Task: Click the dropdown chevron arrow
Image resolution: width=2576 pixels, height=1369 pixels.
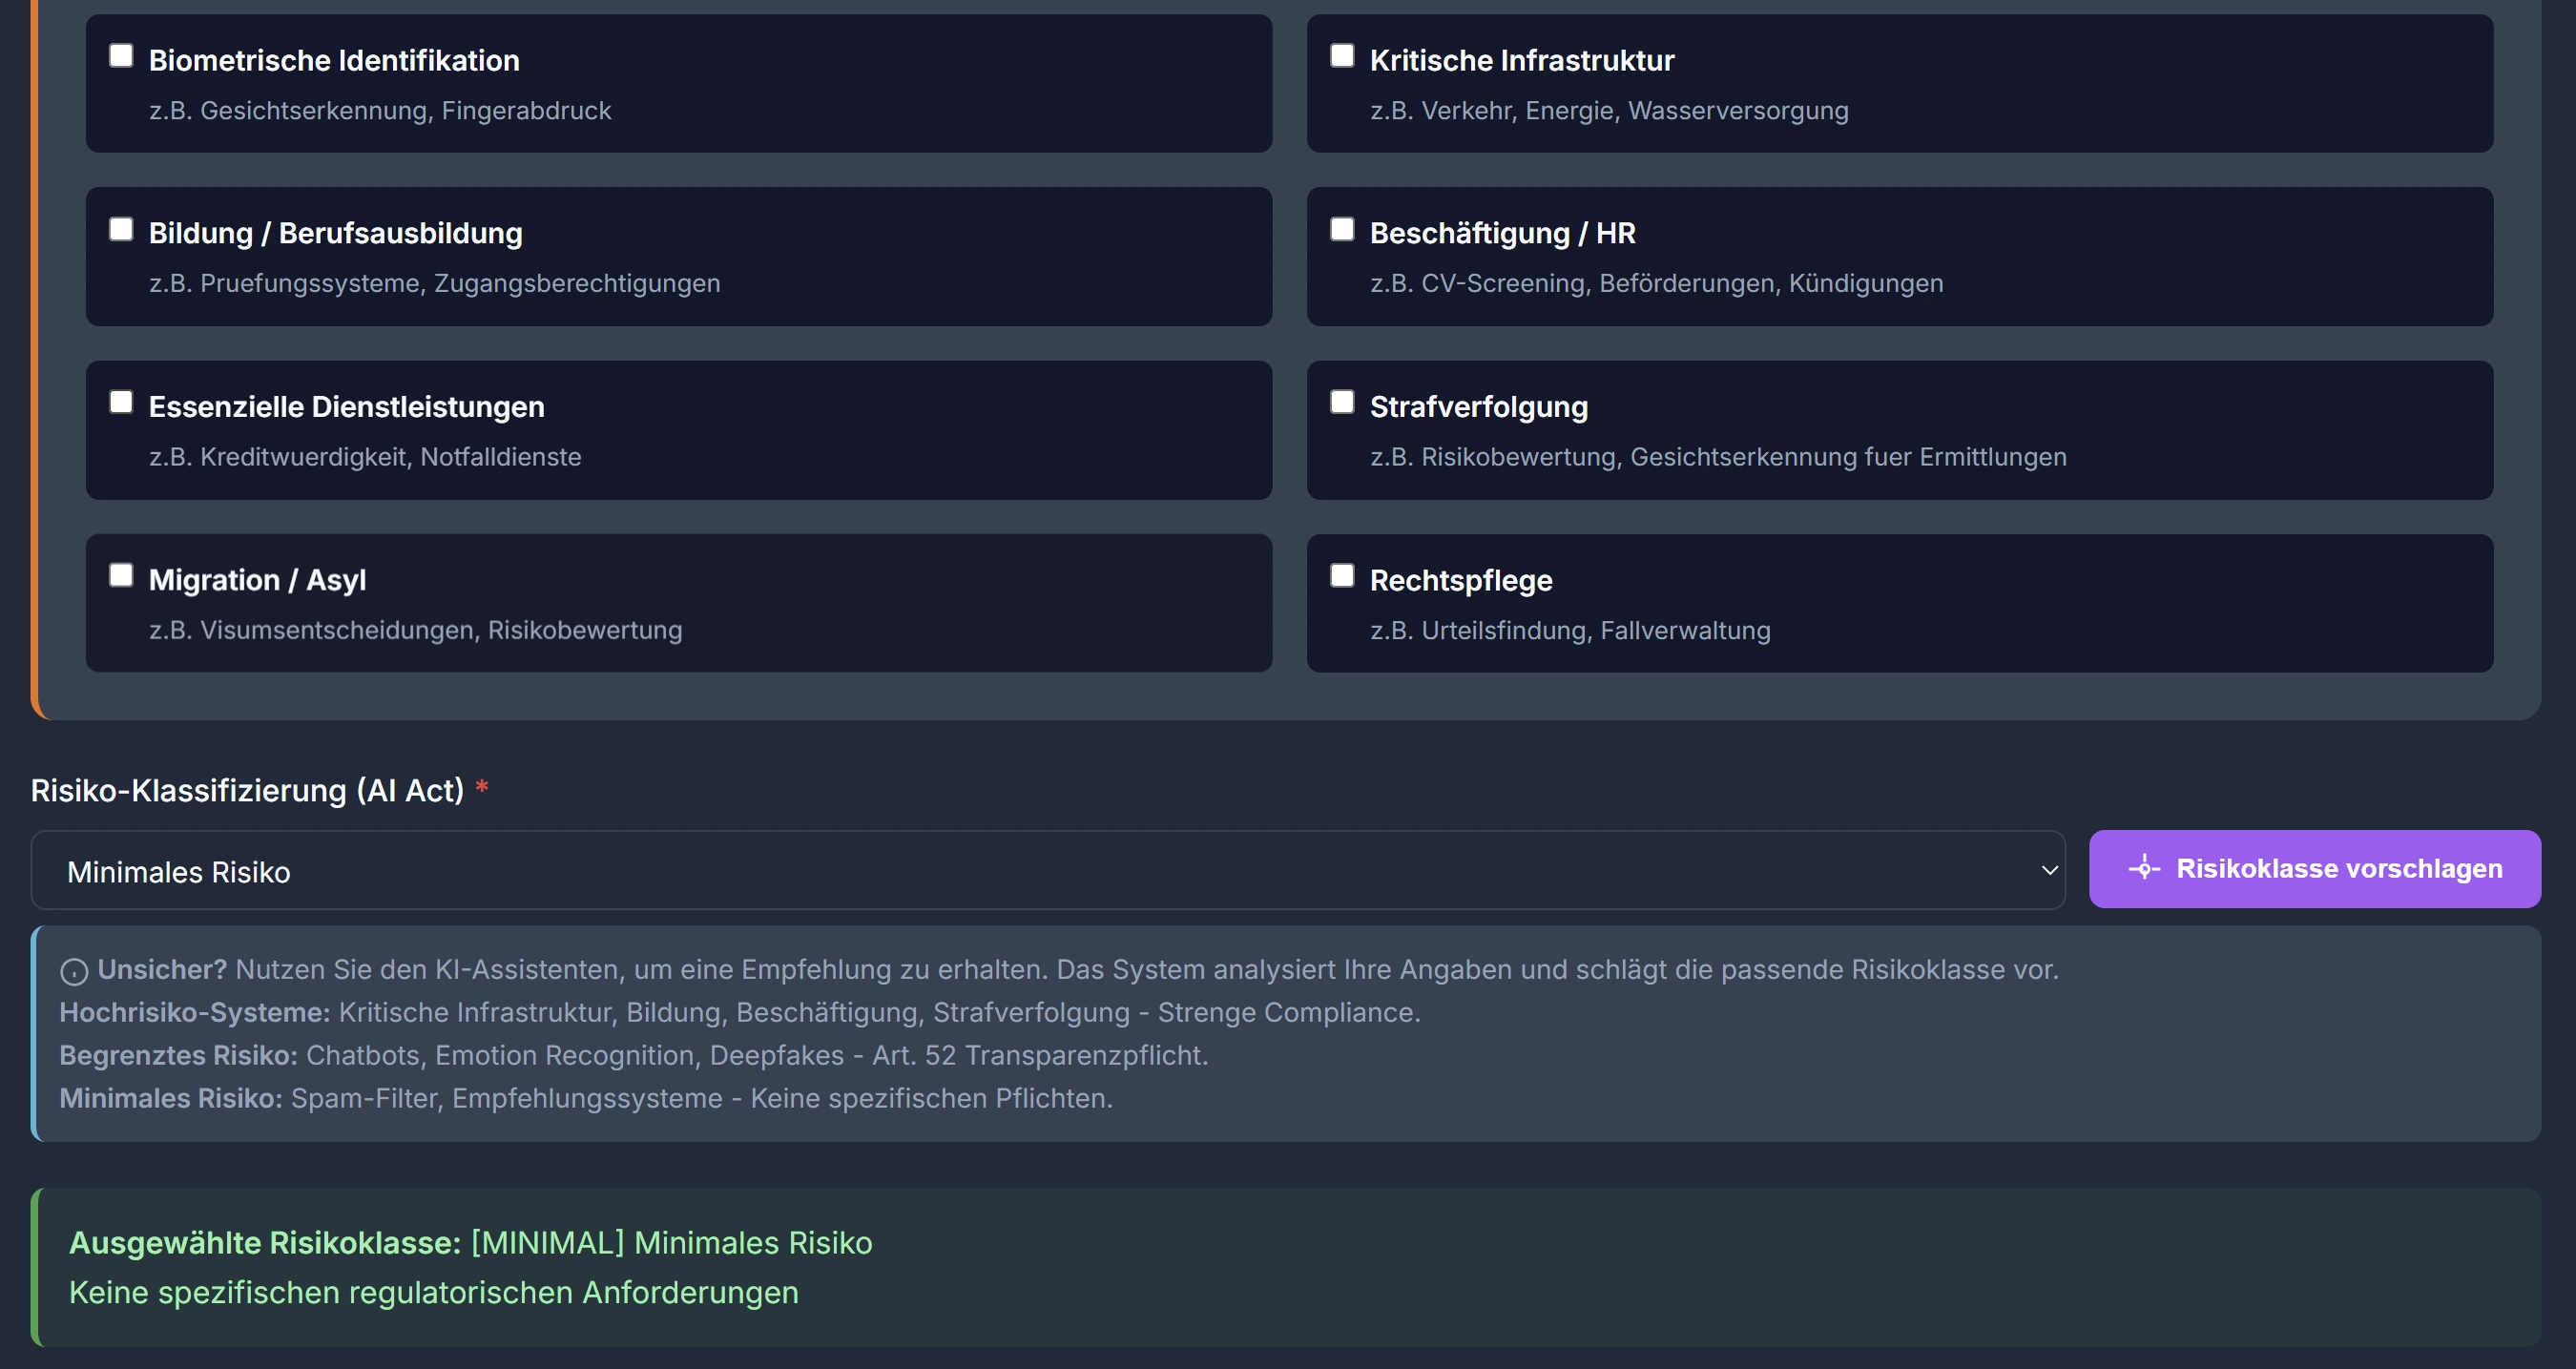Action: [x=2048, y=871]
